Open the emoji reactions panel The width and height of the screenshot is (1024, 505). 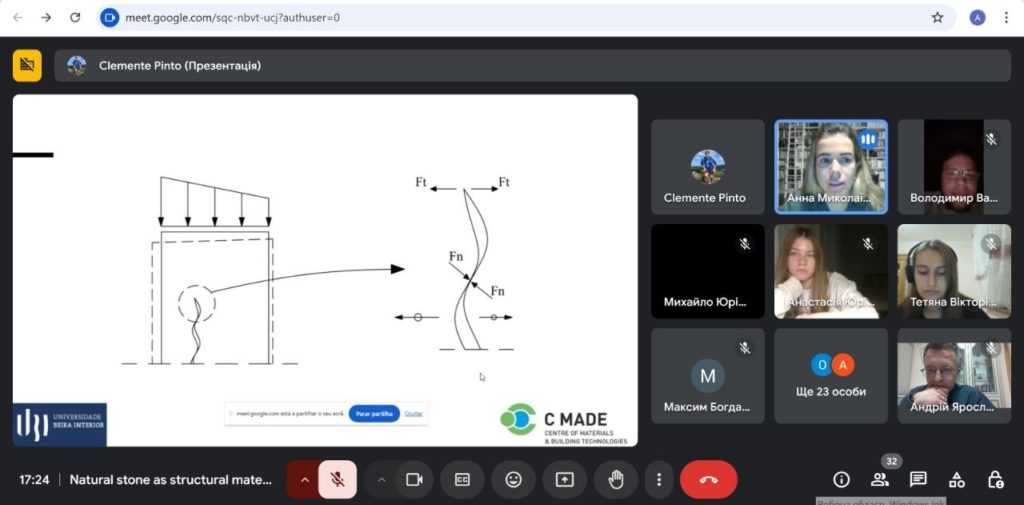513,480
